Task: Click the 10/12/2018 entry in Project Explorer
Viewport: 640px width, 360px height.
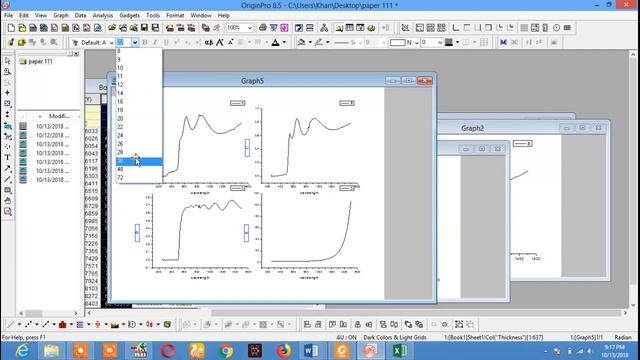Action: point(52,135)
